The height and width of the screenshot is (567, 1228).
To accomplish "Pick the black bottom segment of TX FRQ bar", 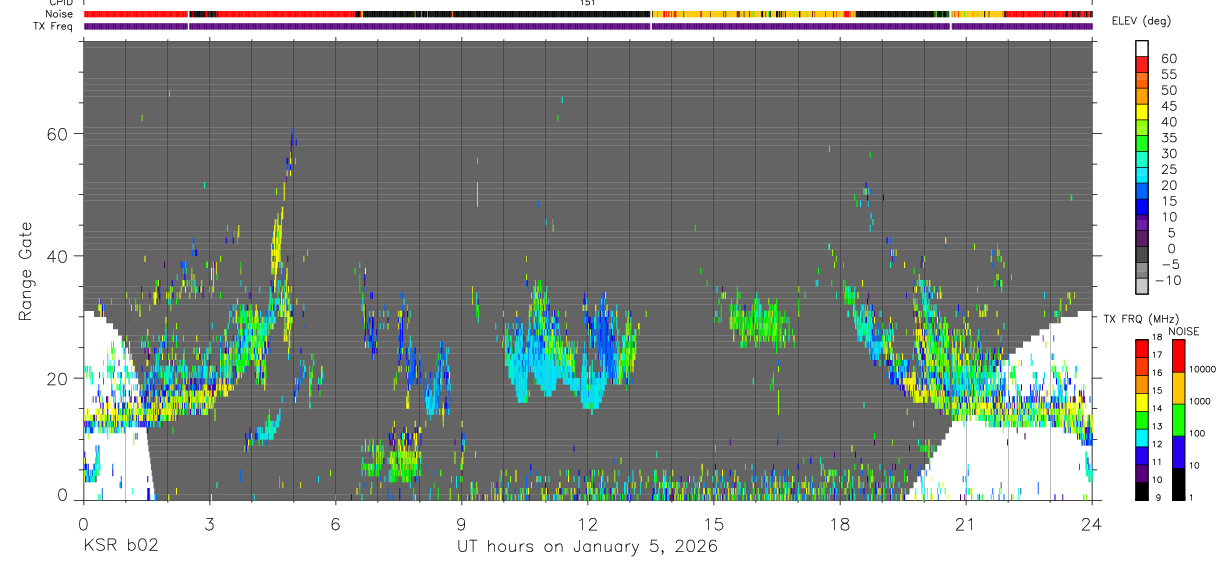I will point(1142,492).
